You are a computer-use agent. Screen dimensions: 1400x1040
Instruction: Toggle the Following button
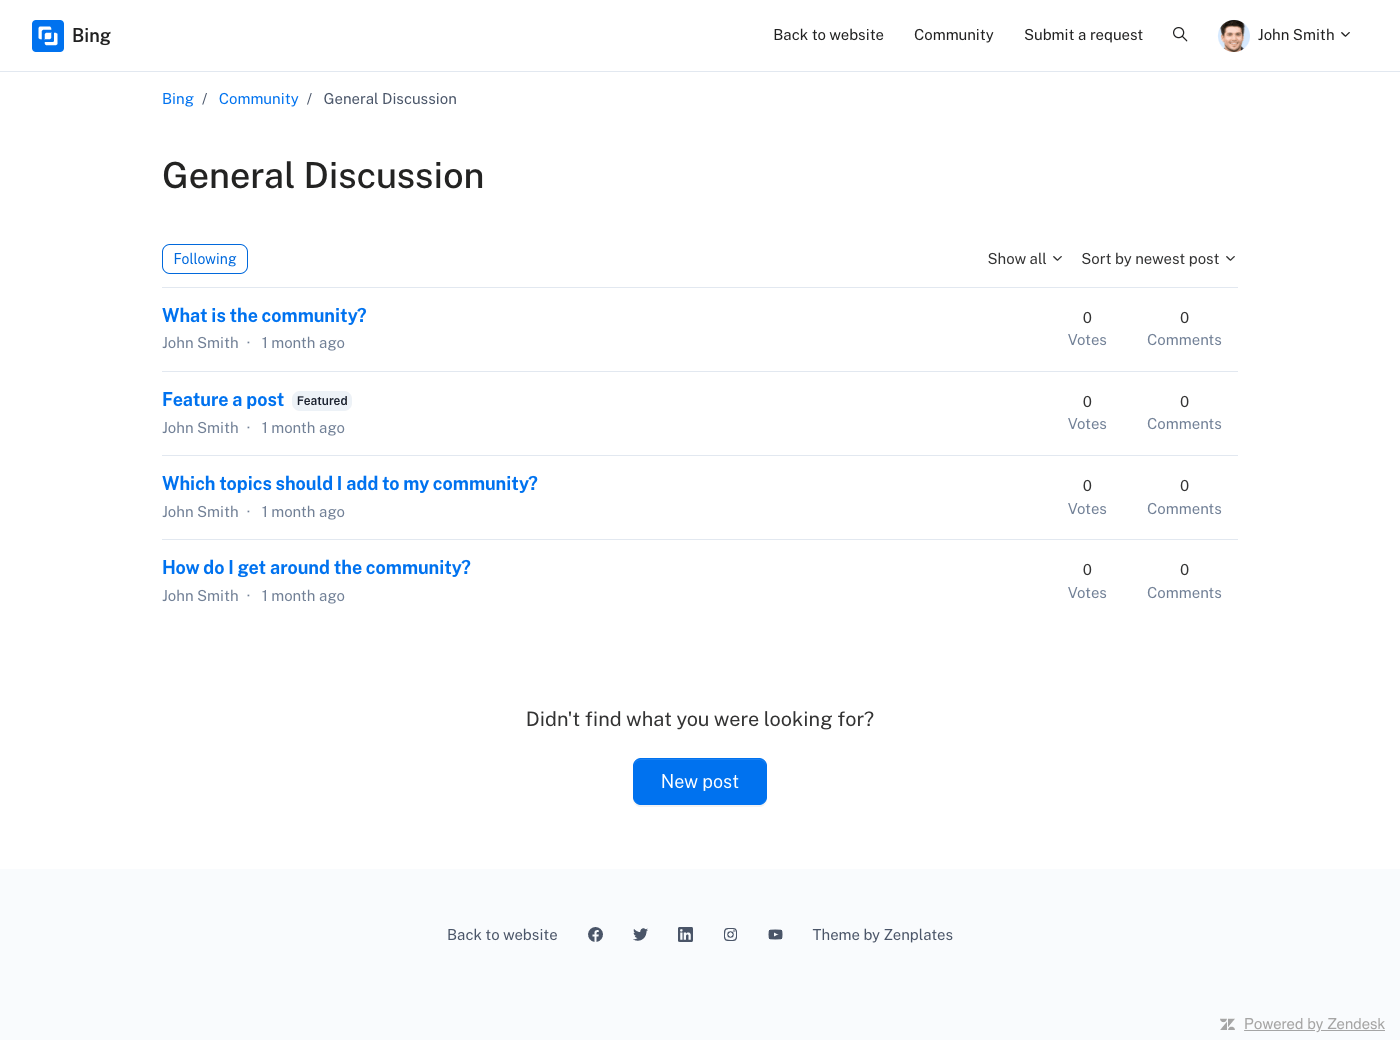(x=205, y=259)
